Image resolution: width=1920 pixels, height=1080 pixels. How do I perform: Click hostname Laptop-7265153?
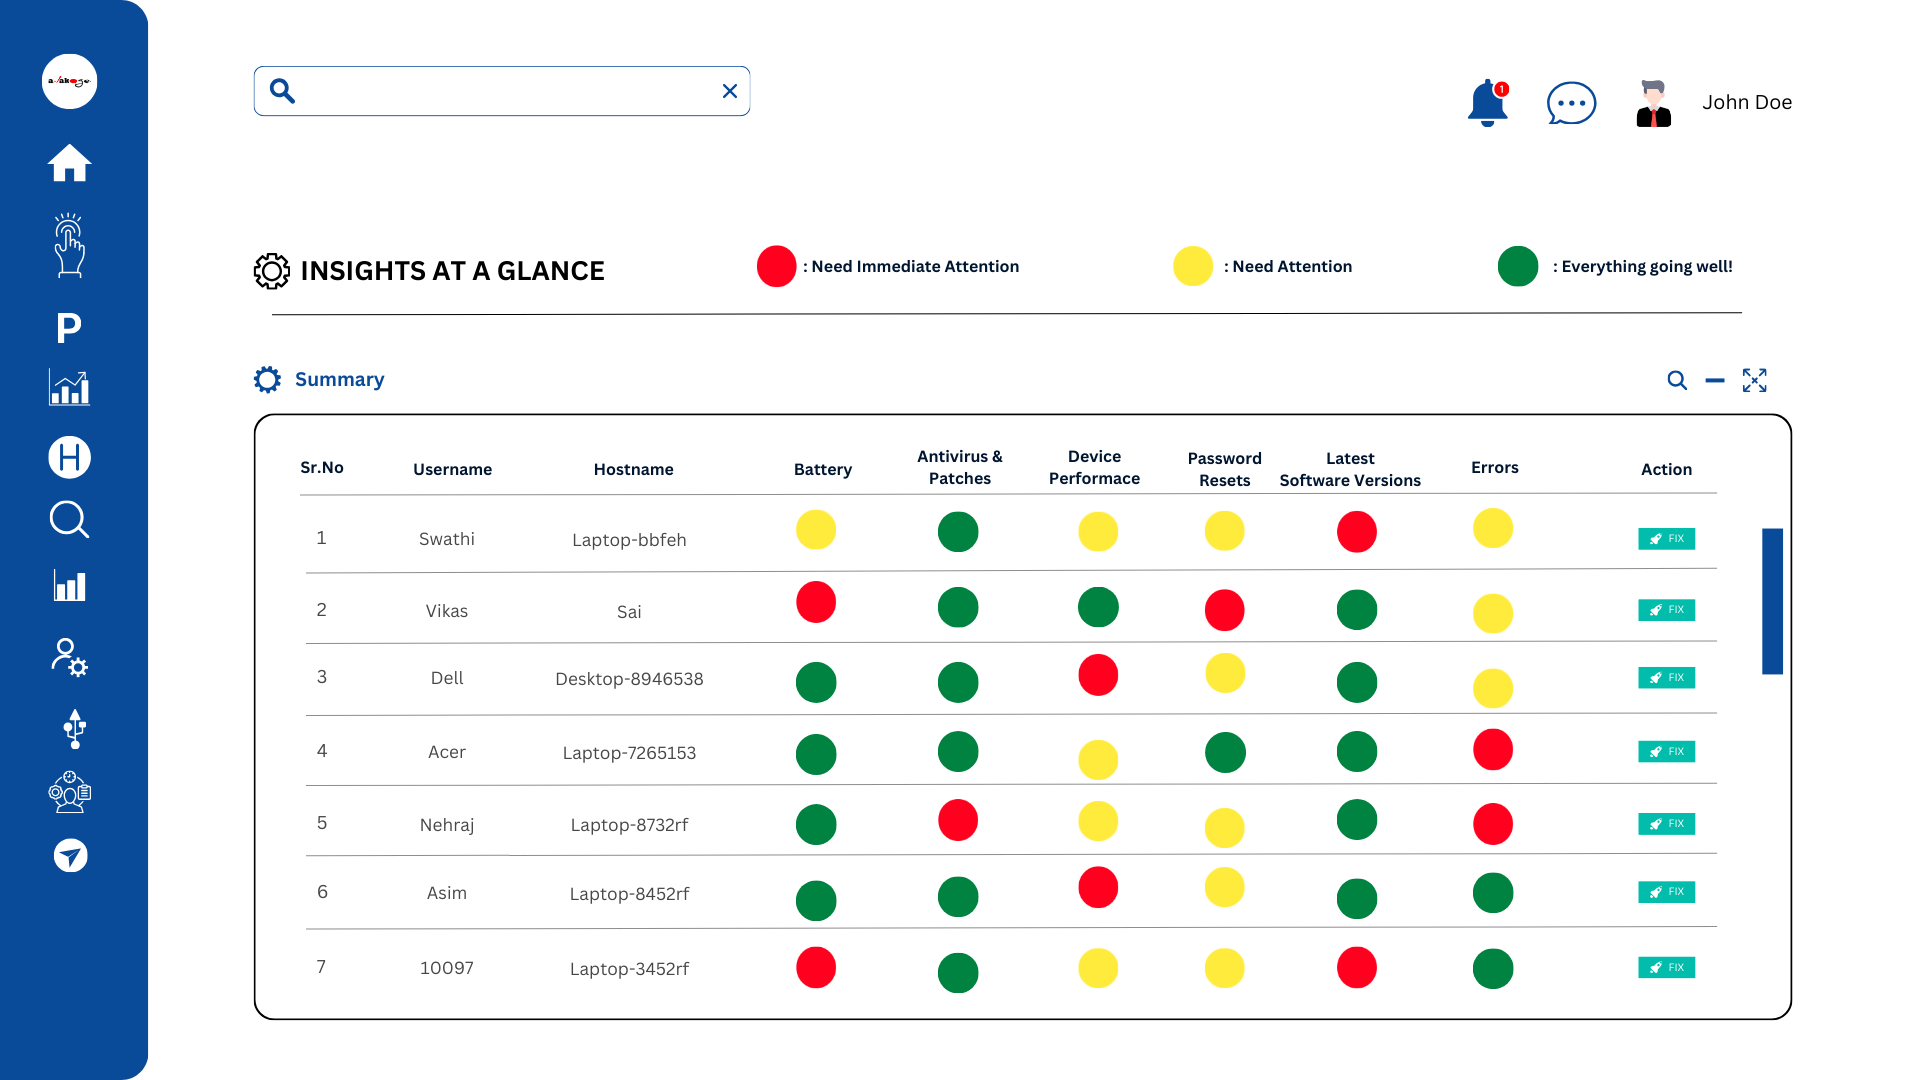[629, 753]
